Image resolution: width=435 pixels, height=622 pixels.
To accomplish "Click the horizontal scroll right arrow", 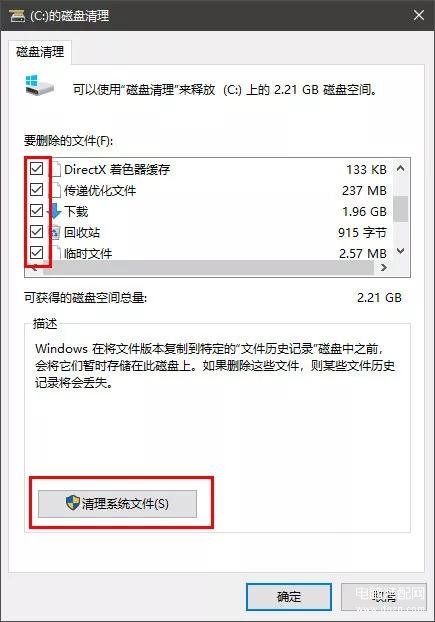I will tap(383, 268).
